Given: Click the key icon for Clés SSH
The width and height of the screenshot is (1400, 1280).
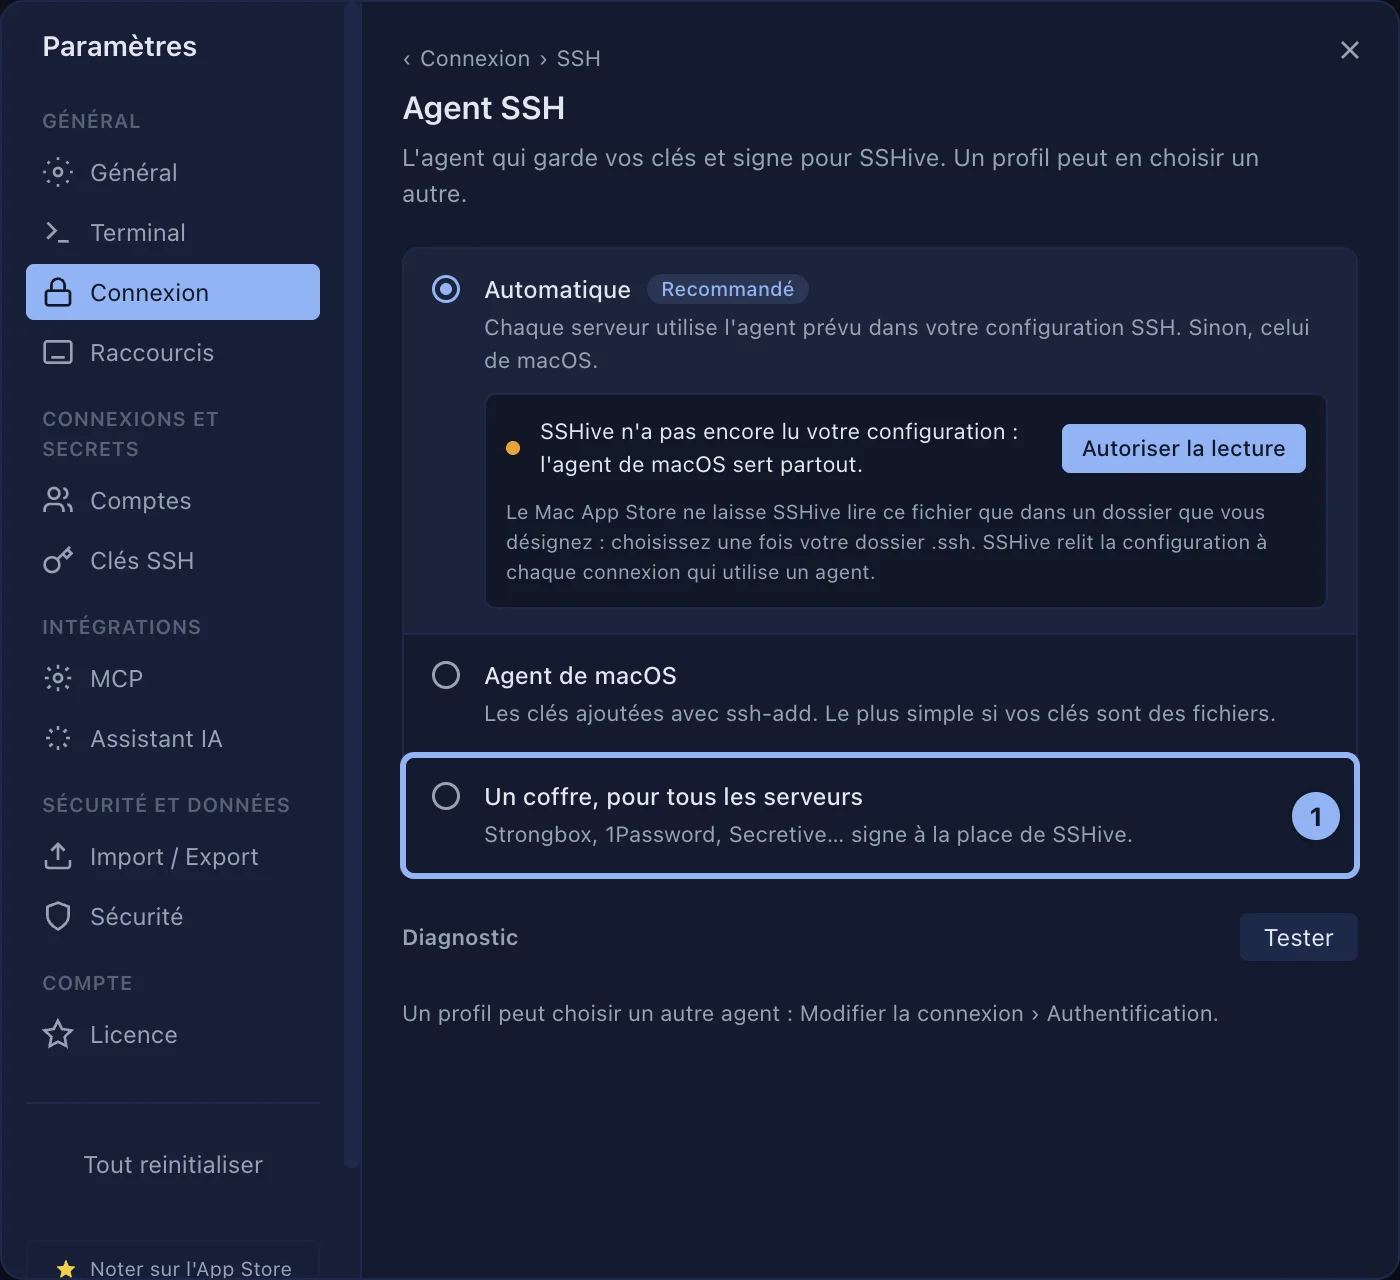Looking at the screenshot, I should point(58,560).
